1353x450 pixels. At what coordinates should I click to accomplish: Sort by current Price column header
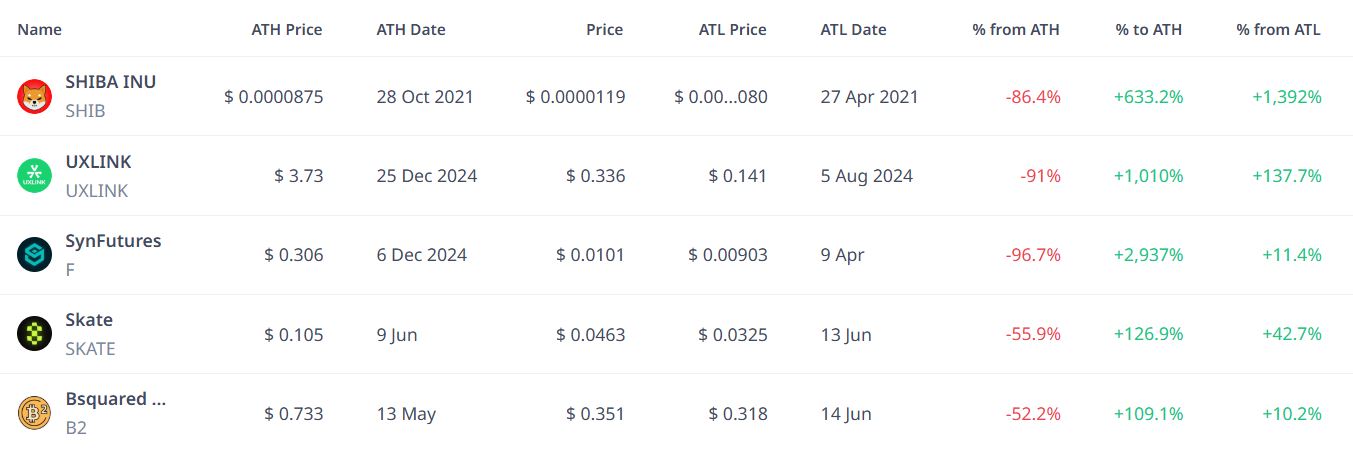coord(605,30)
